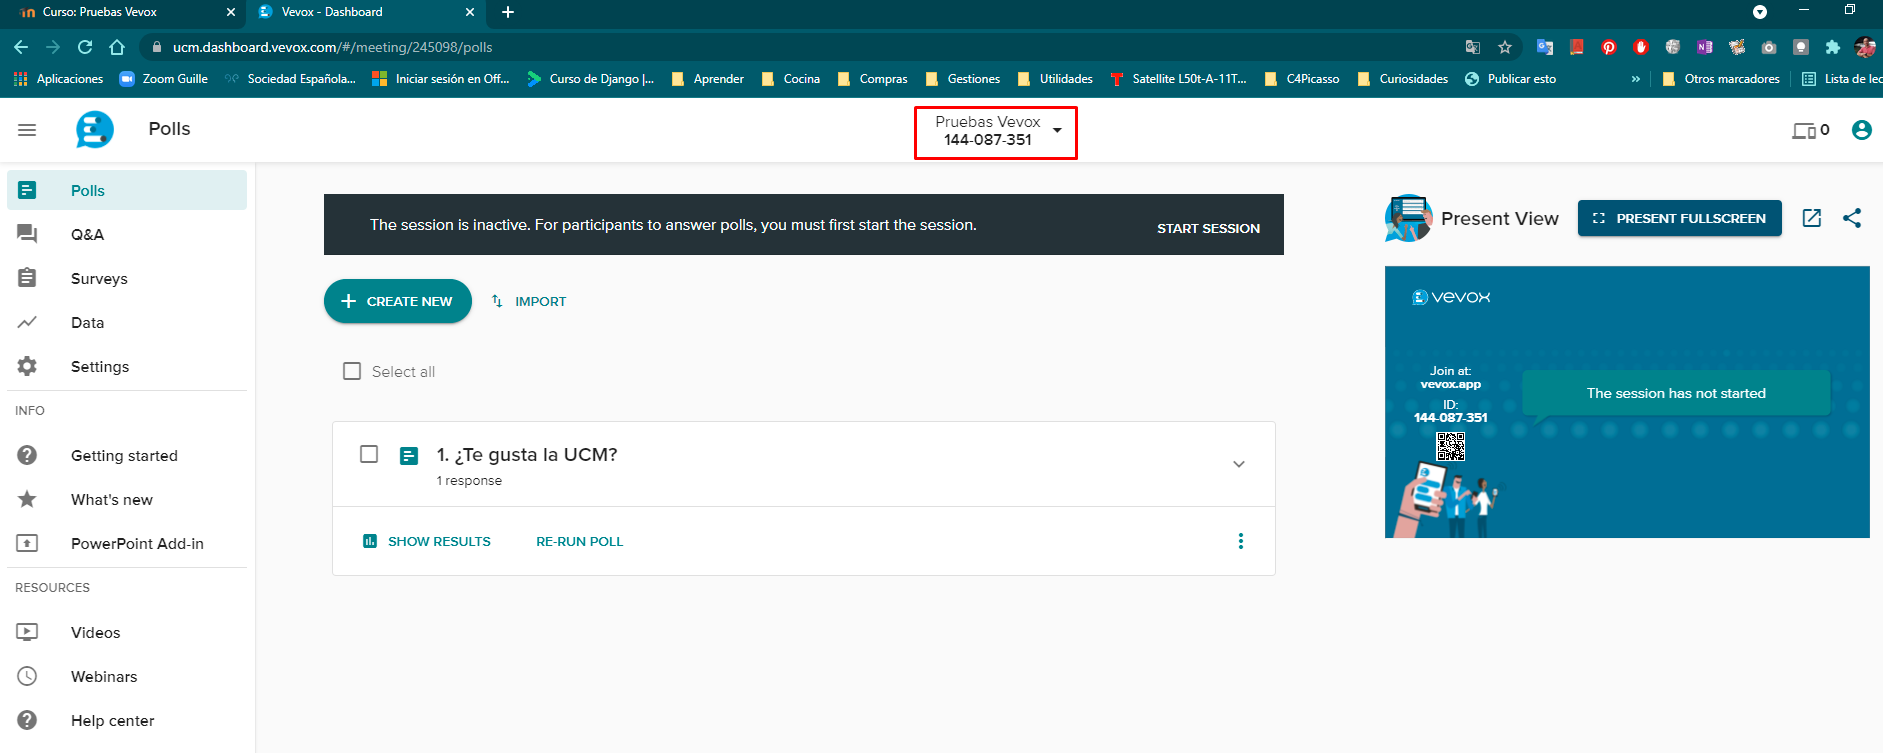This screenshot has width=1883, height=753.
Task: Click the Settings gear icon
Action: coord(27,366)
